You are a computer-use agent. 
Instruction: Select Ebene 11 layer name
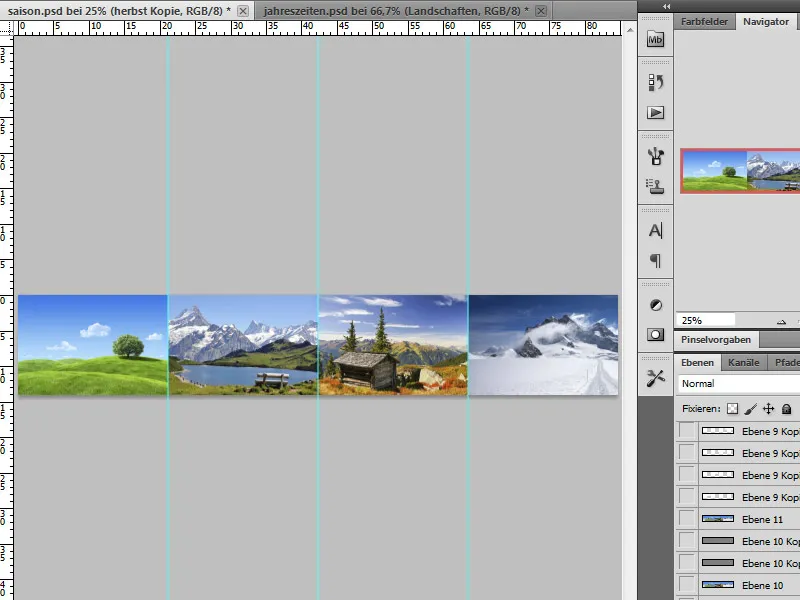click(762, 519)
